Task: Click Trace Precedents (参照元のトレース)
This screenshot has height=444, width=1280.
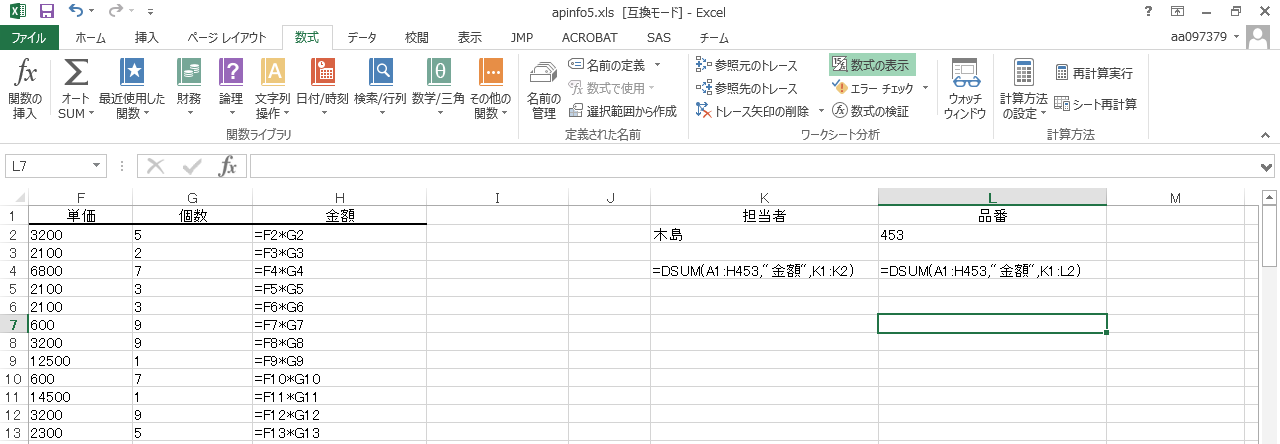Action: (747, 65)
